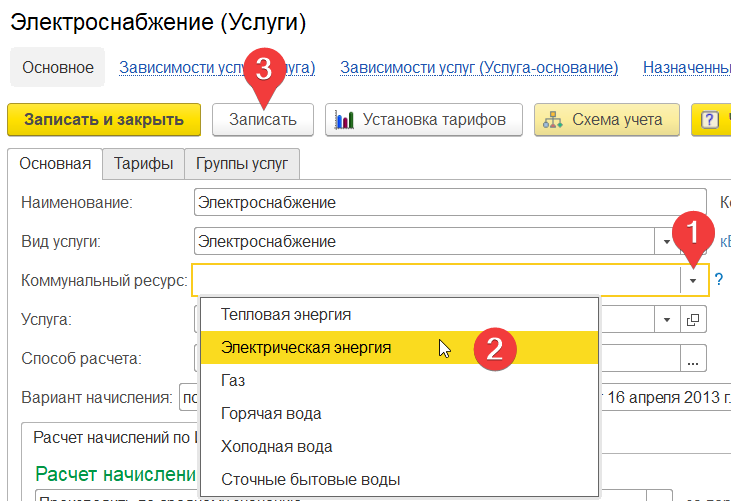
Task: Click the blue question mark next to Коммунальный ресурс
Action: (x=718, y=280)
